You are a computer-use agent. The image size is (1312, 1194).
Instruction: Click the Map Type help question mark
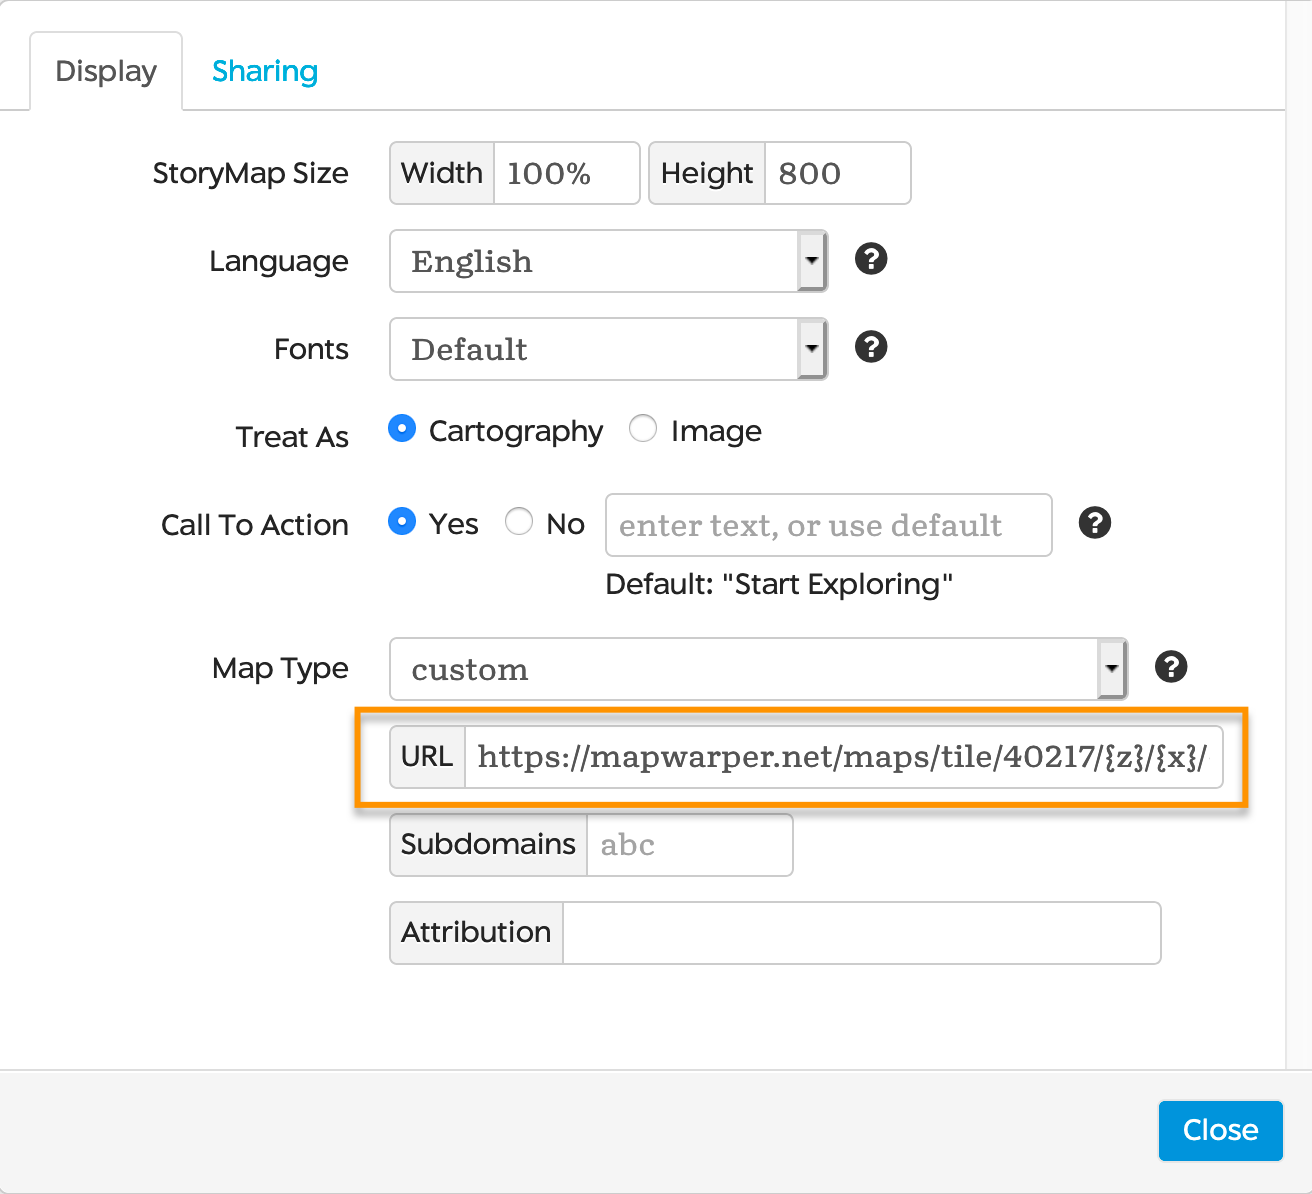[1171, 667]
